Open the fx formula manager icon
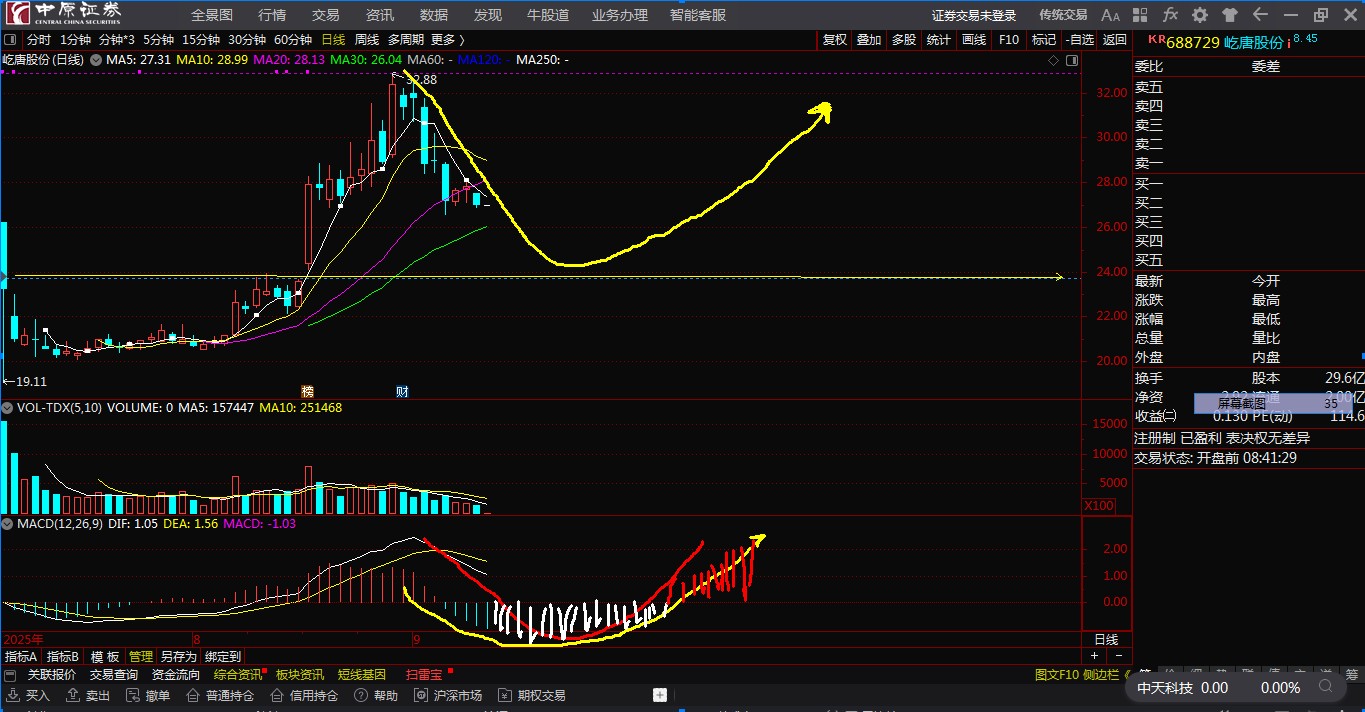1365x712 pixels. click(x=1170, y=15)
